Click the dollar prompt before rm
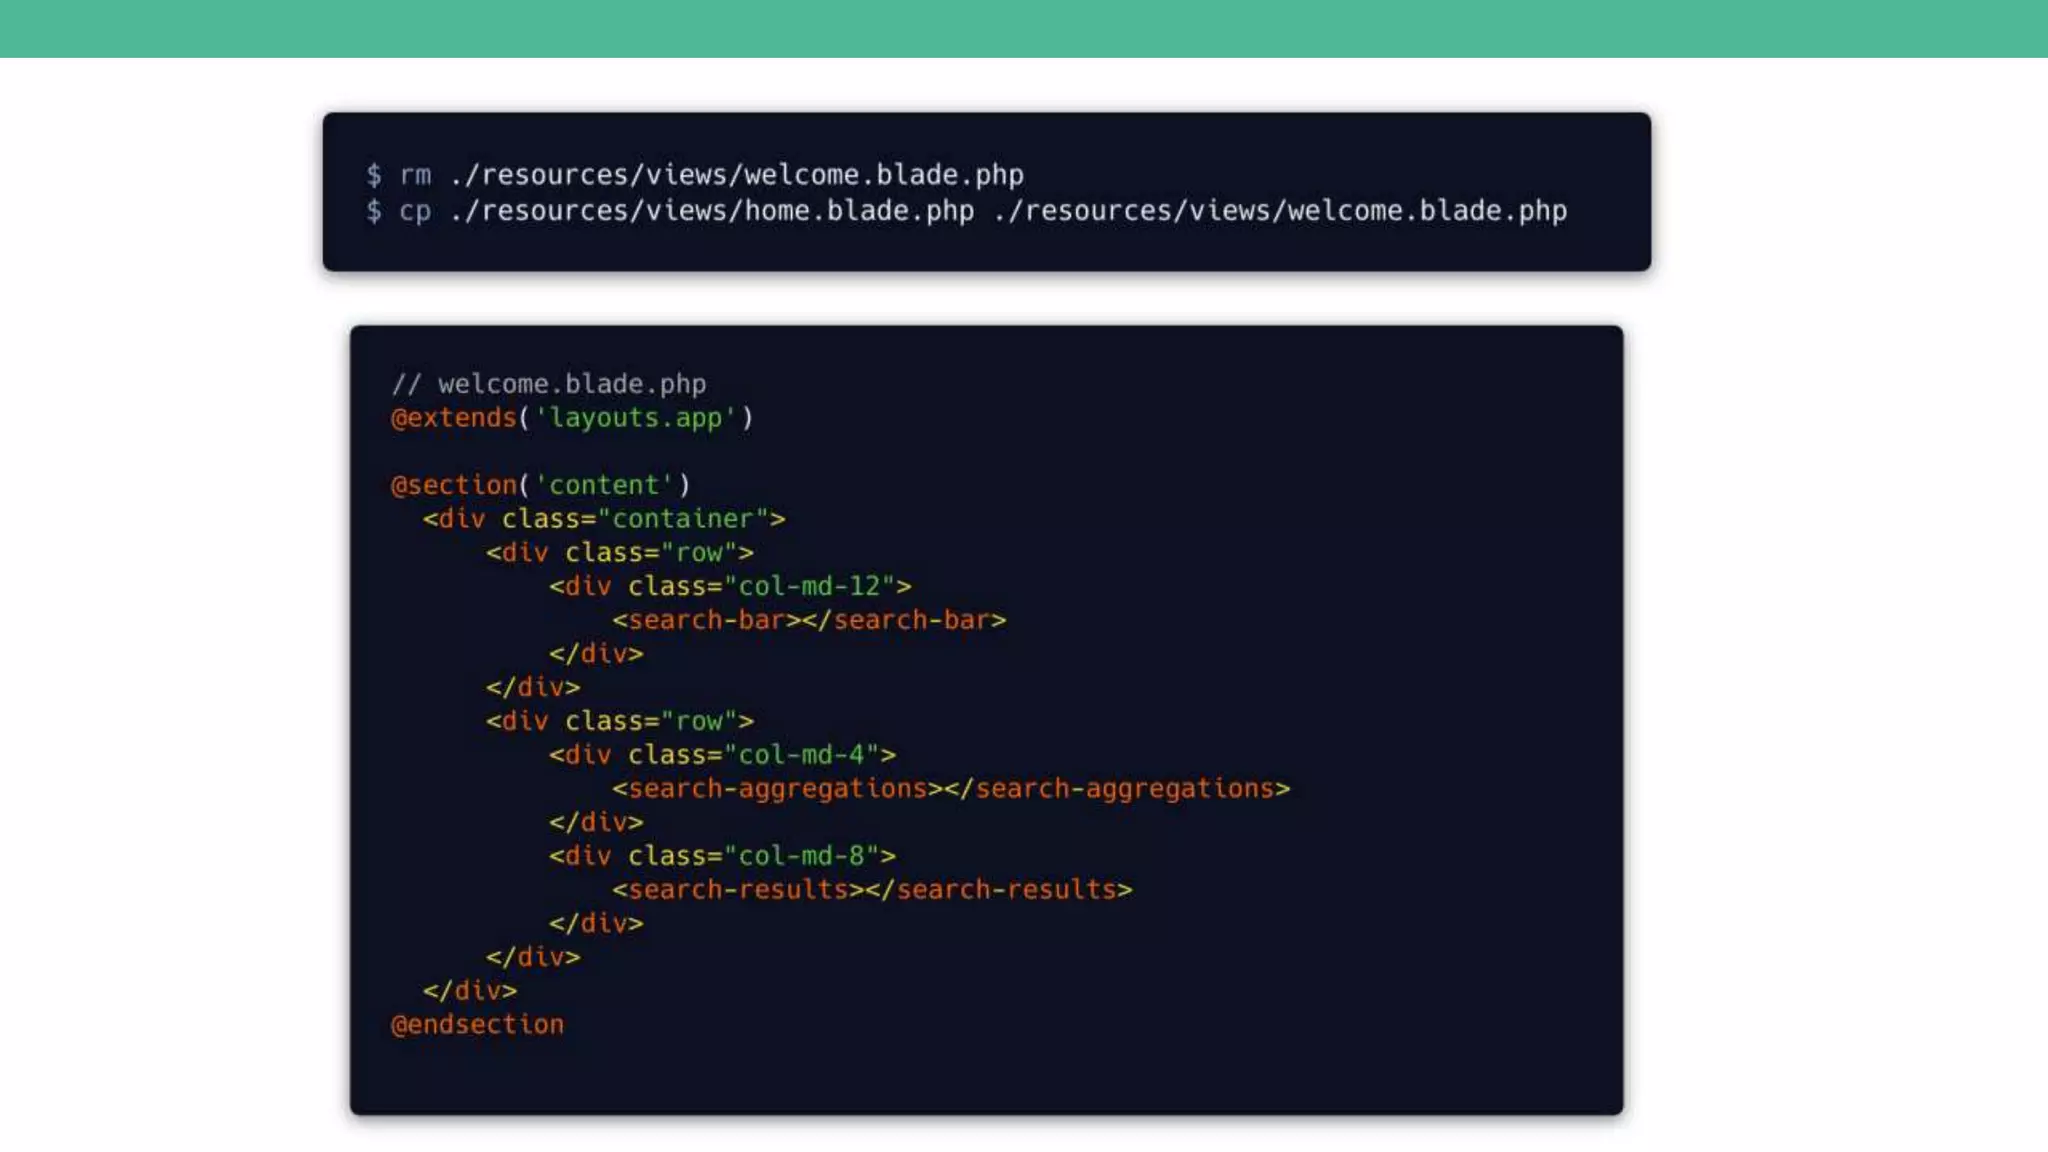This screenshot has height=1152, width=2048. pyautogui.click(x=374, y=175)
